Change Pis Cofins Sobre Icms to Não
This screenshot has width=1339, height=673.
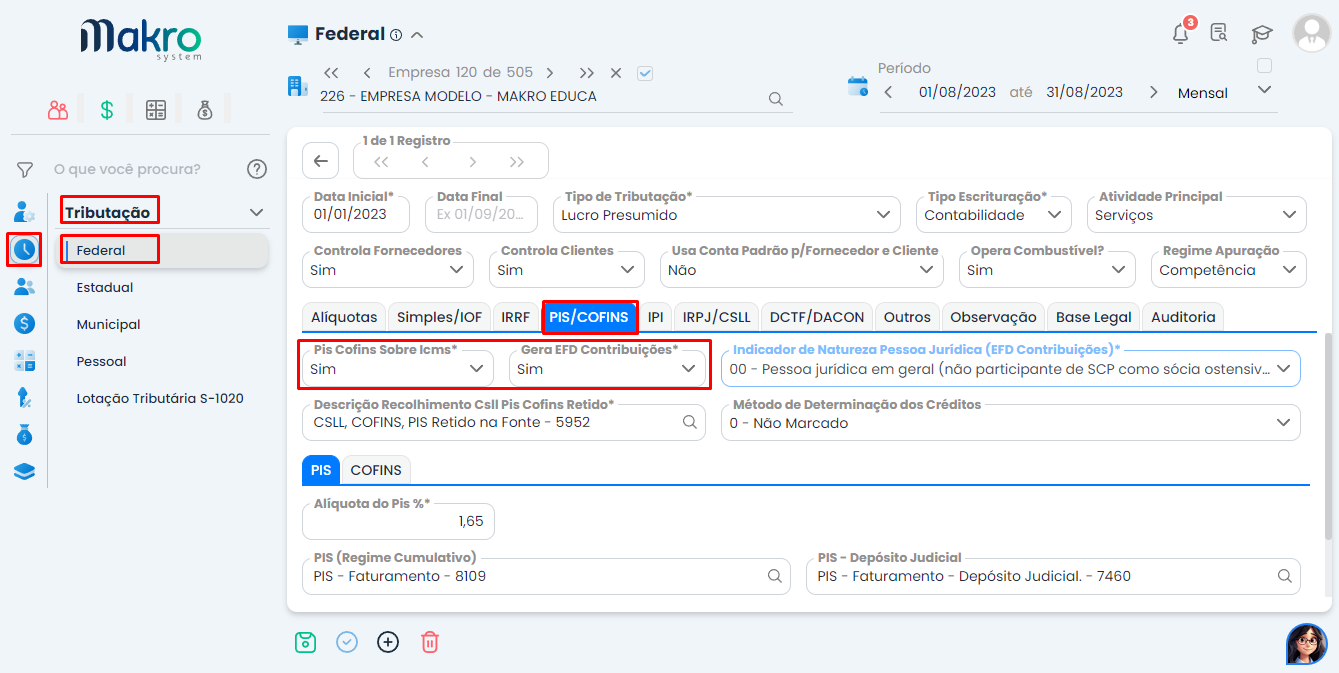click(x=477, y=368)
